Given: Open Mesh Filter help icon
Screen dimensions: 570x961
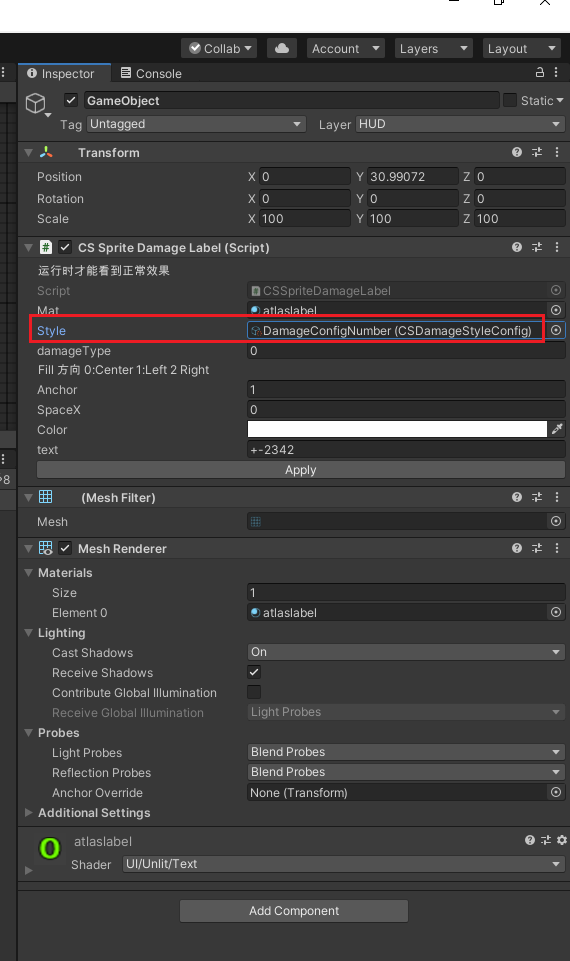Looking at the screenshot, I should [517, 497].
